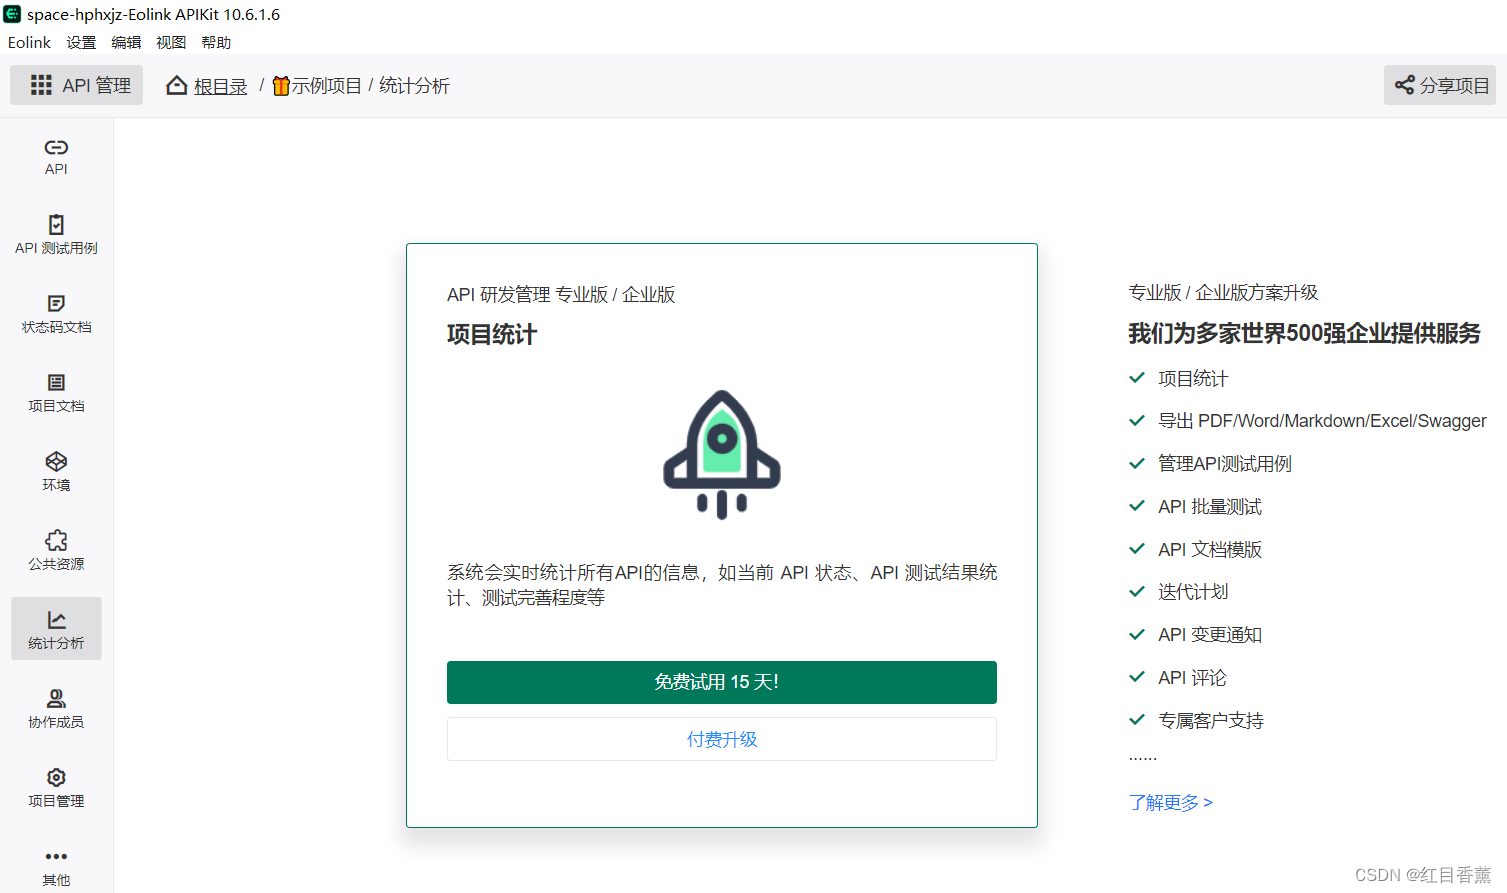Screen dimensions: 1507x893
Task: Click the 导出 PDF/Word/Markdown/Excel/Swagger feature text
Action: 1322,421
